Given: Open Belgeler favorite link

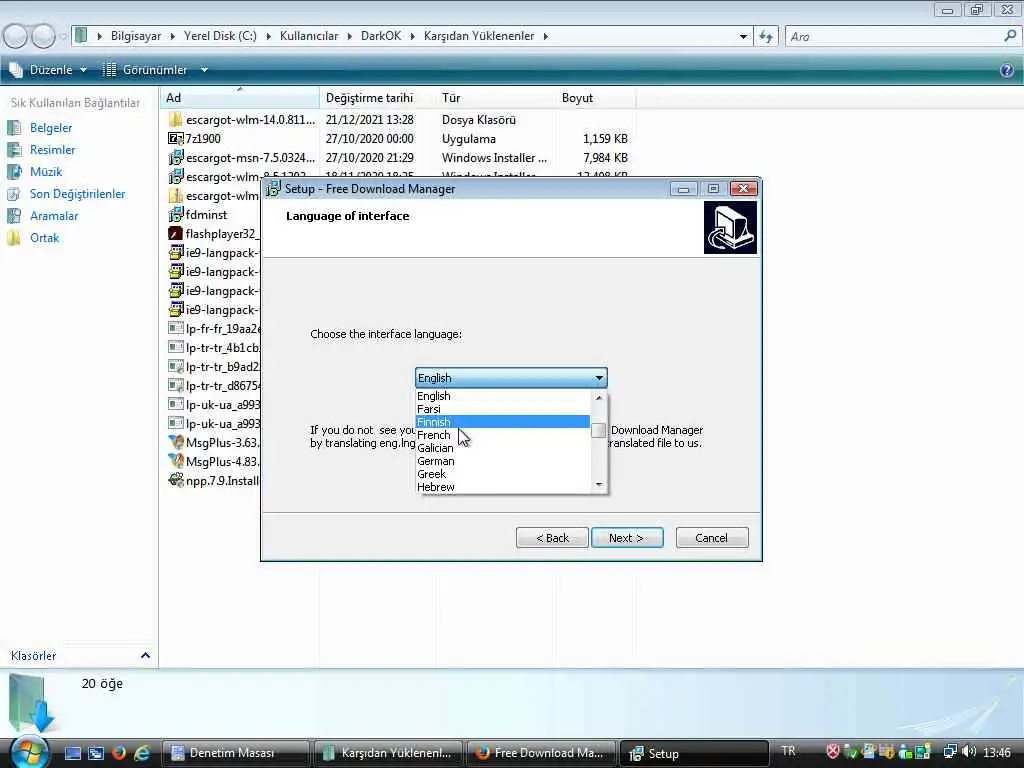Looking at the screenshot, I should click(50, 128).
